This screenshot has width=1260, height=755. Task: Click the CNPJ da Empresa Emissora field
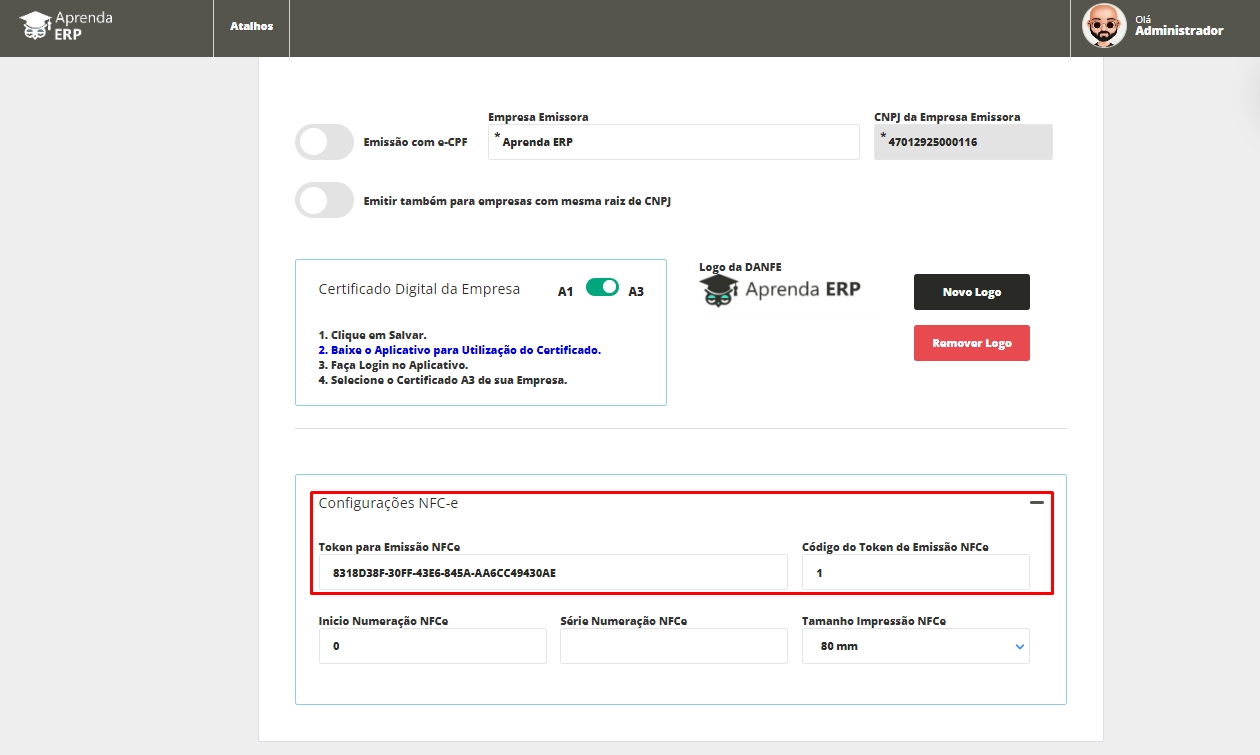[x=963, y=142]
